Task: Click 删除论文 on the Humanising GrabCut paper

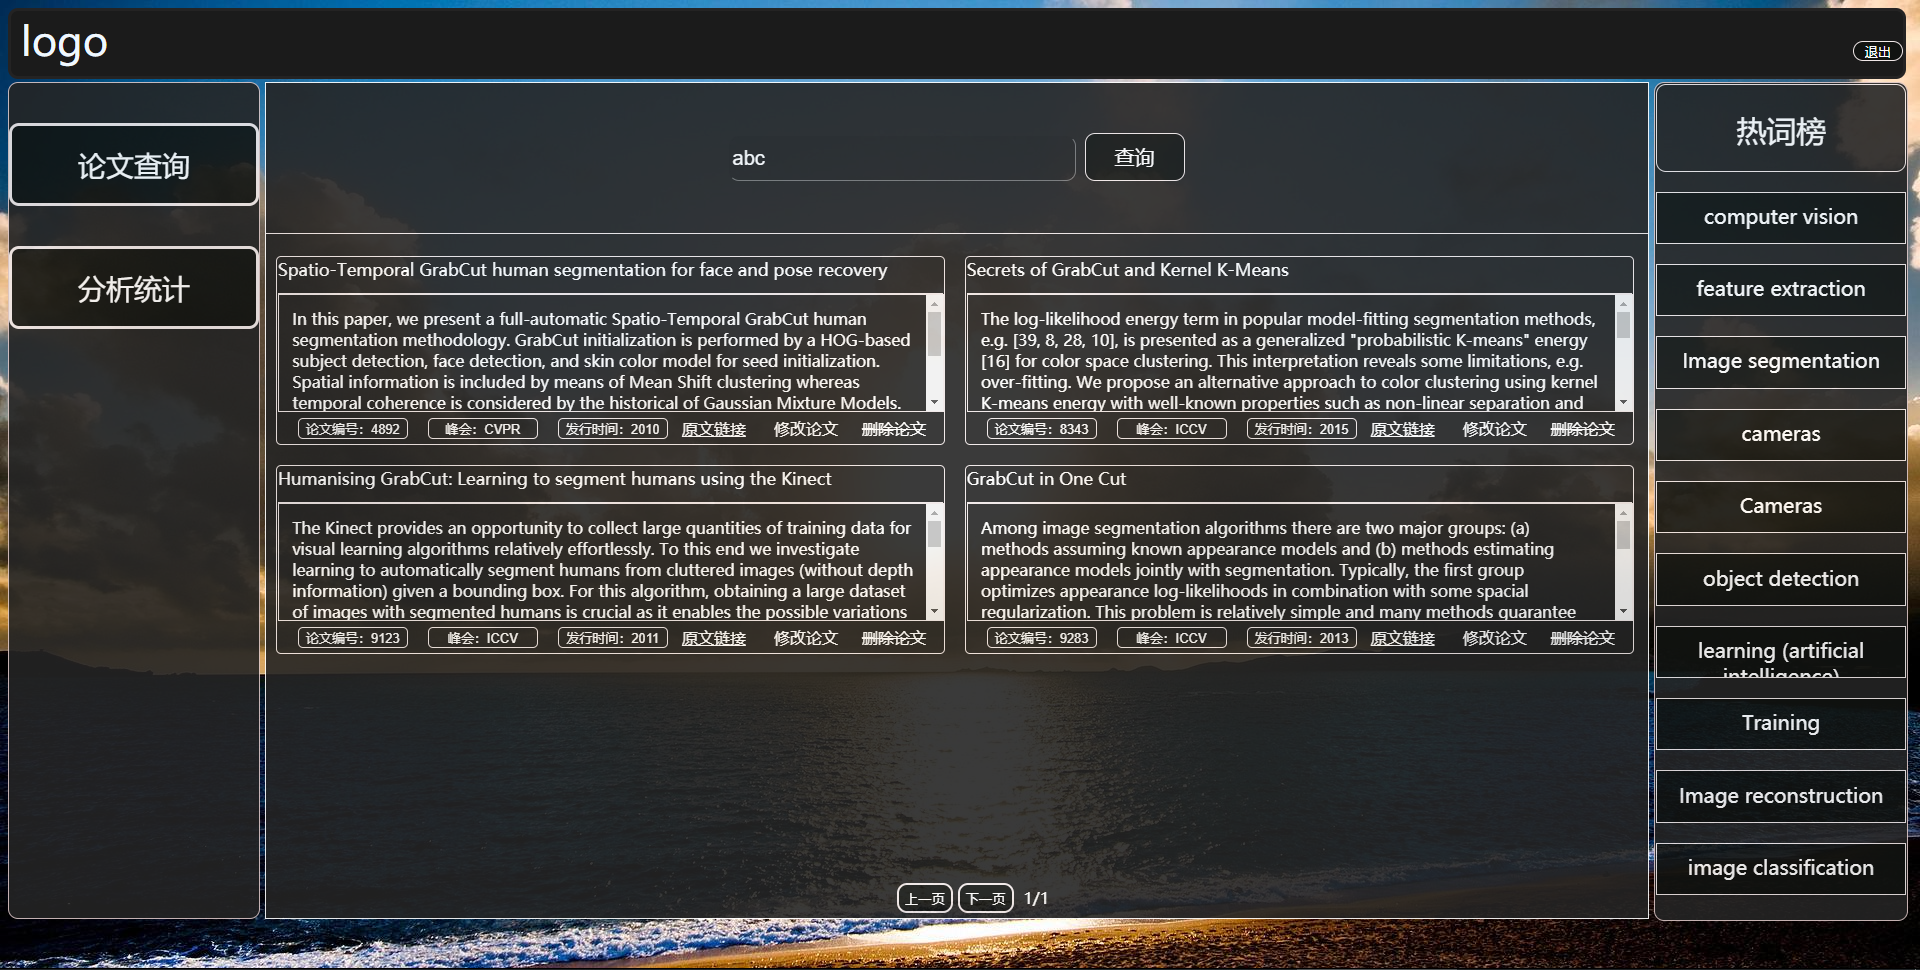Action: tap(893, 638)
